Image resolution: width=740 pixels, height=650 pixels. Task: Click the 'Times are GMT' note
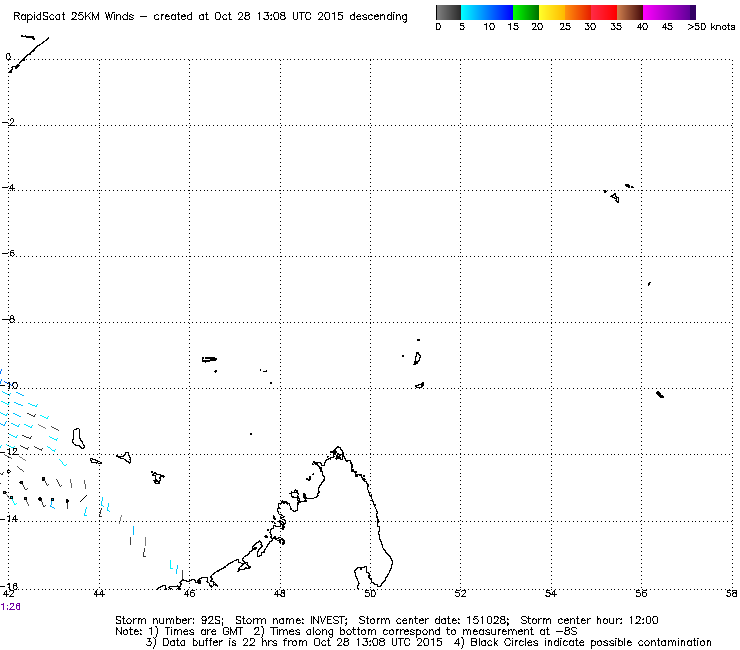(203, 632)
